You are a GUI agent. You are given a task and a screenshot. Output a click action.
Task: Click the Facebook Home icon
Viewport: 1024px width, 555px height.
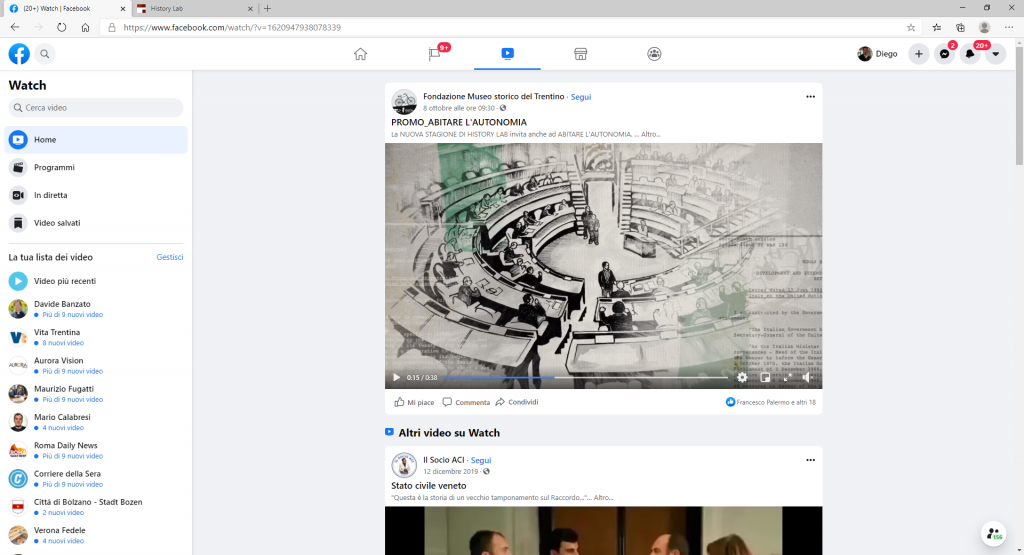coord(361,54)
